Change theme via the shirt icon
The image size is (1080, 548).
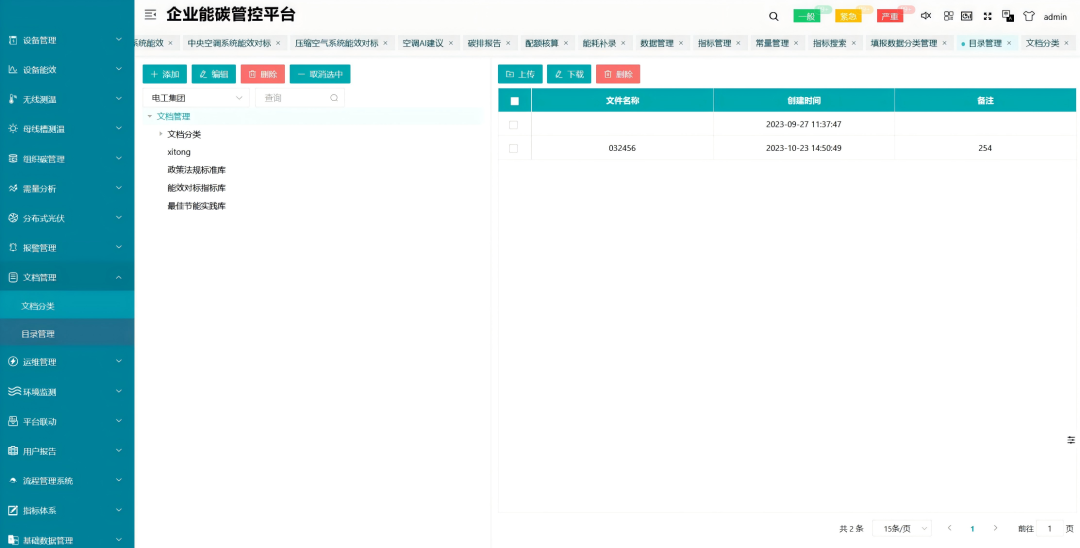[x=1029, y=16]
